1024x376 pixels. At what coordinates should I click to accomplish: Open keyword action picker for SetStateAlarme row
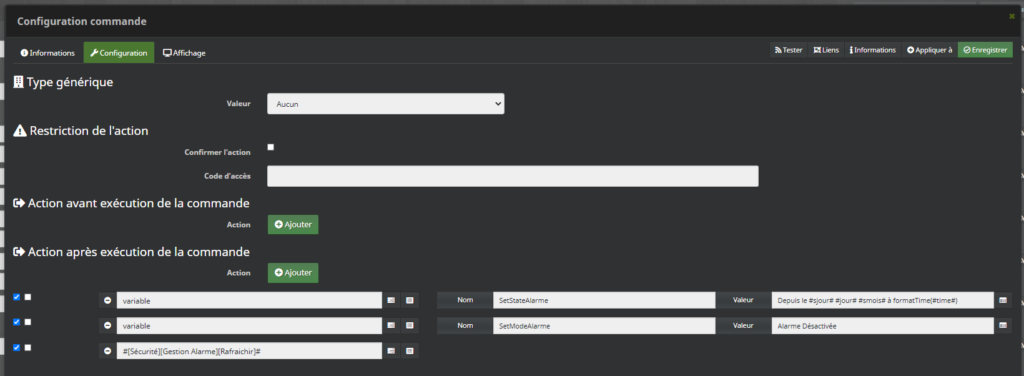(x=391, y=300)
